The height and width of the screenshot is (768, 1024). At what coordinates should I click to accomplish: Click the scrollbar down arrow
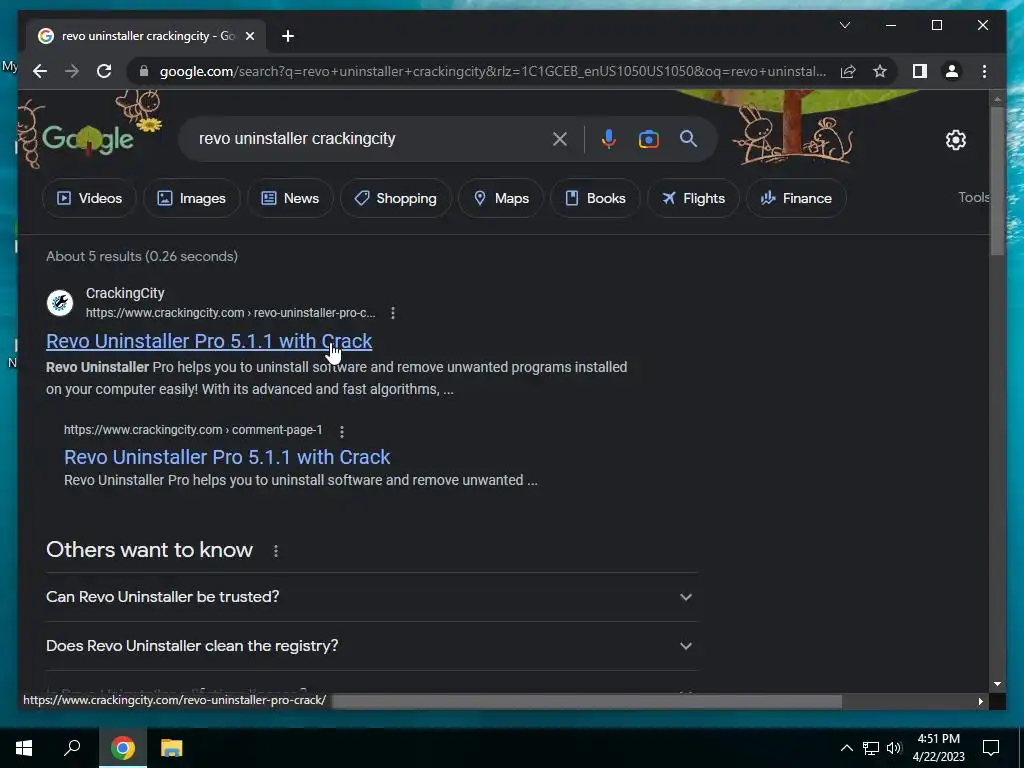997,684
